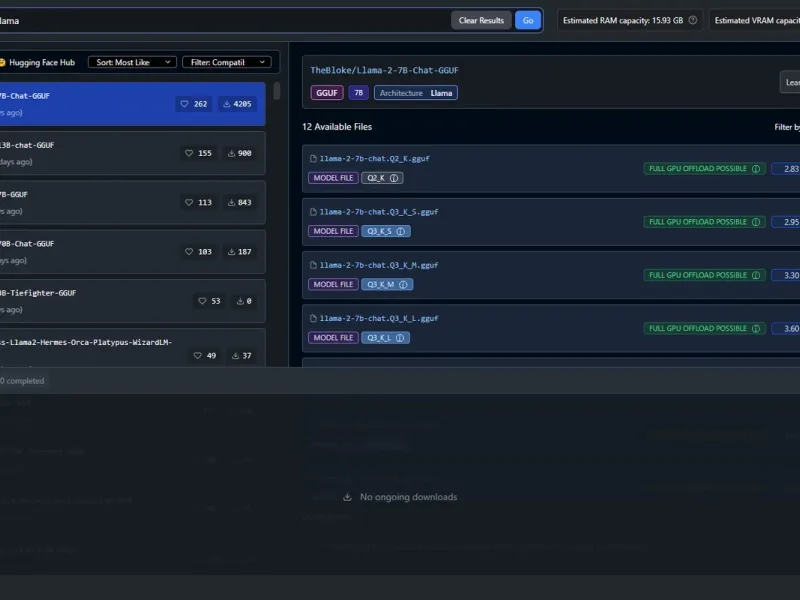This screenshot has height=600, width=800.
Task: Click the heart icon showing 49 likes
Action: pyautogui.click(x=197, y=356)
